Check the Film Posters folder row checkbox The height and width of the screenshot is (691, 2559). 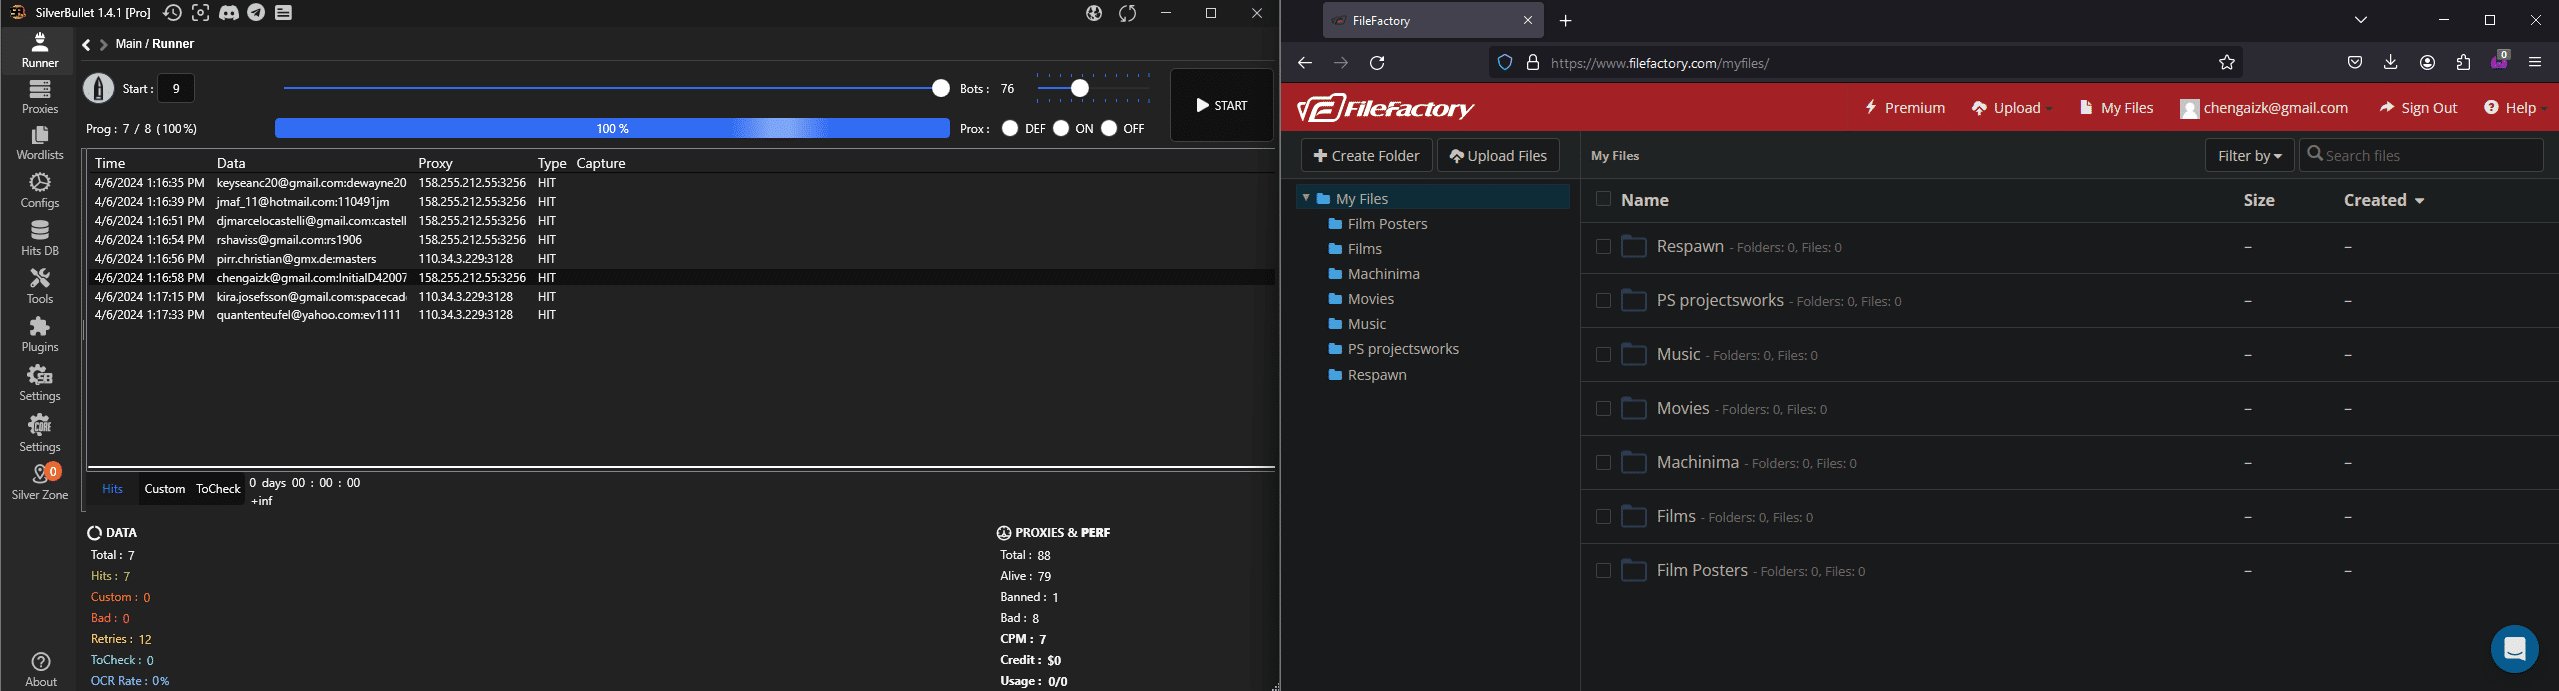coord(1603,571)
